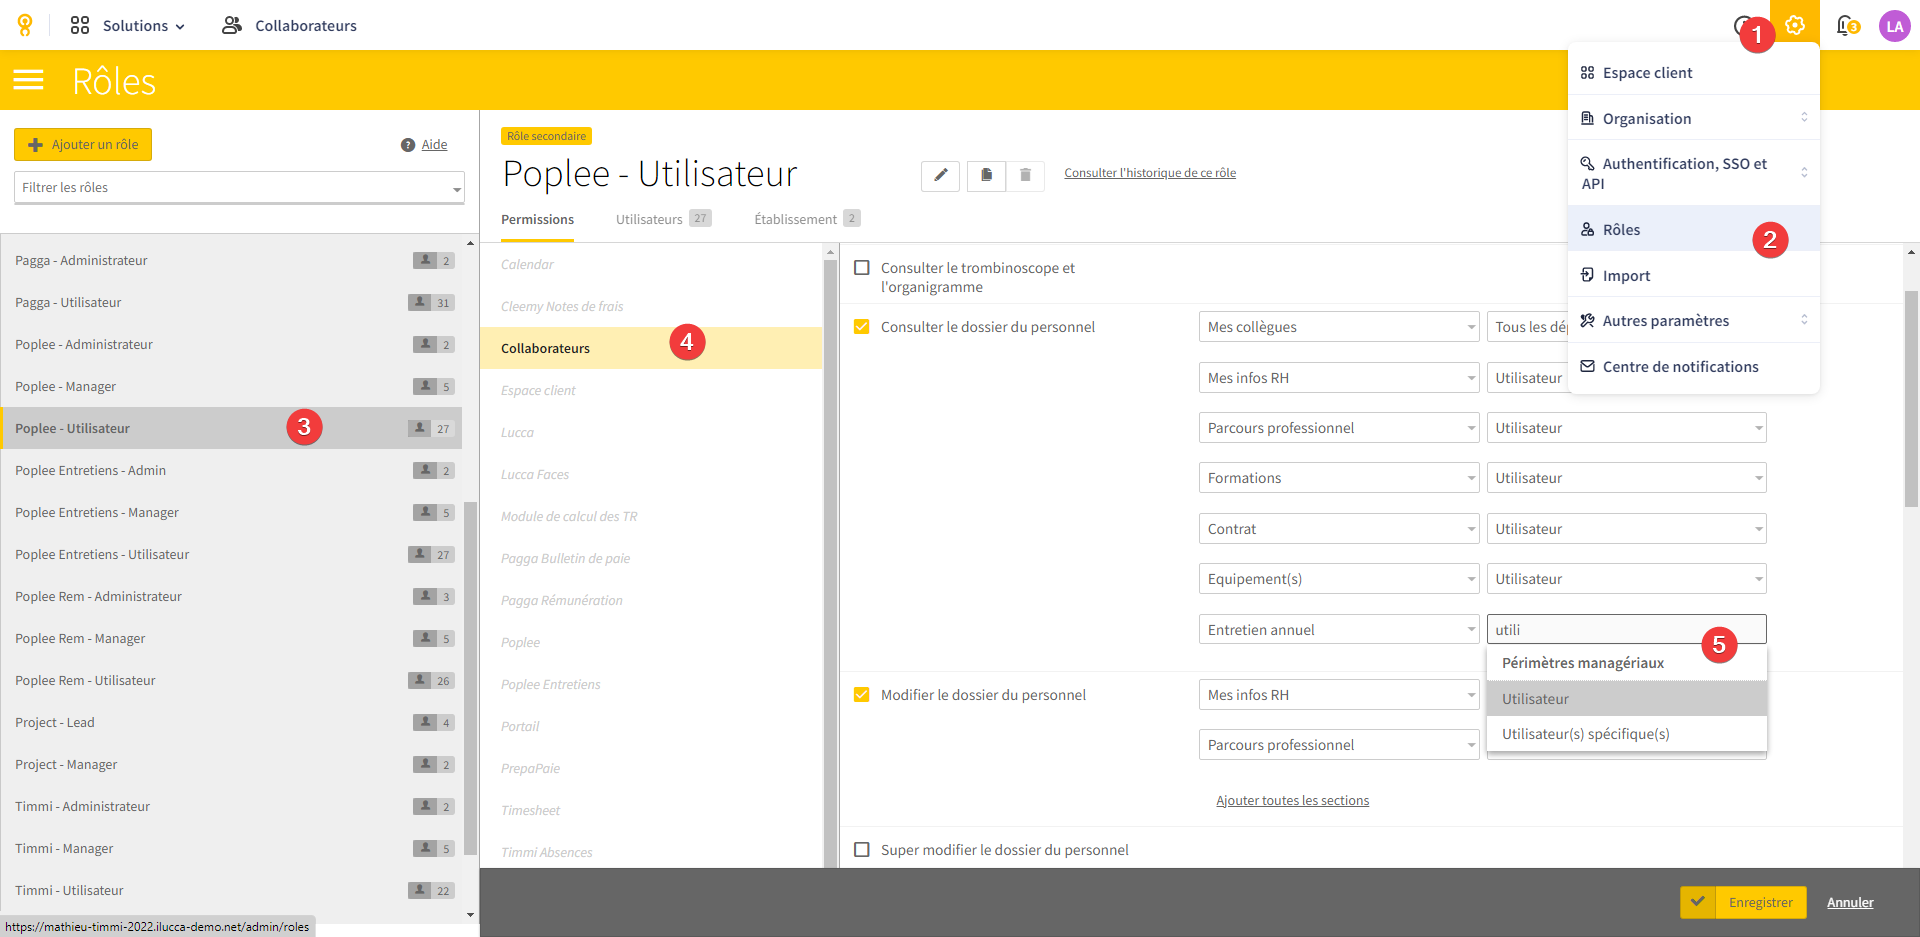Screen dimensions: 1920x937
Task: Click the utili search input field
Action: (x=1626, y=630)
